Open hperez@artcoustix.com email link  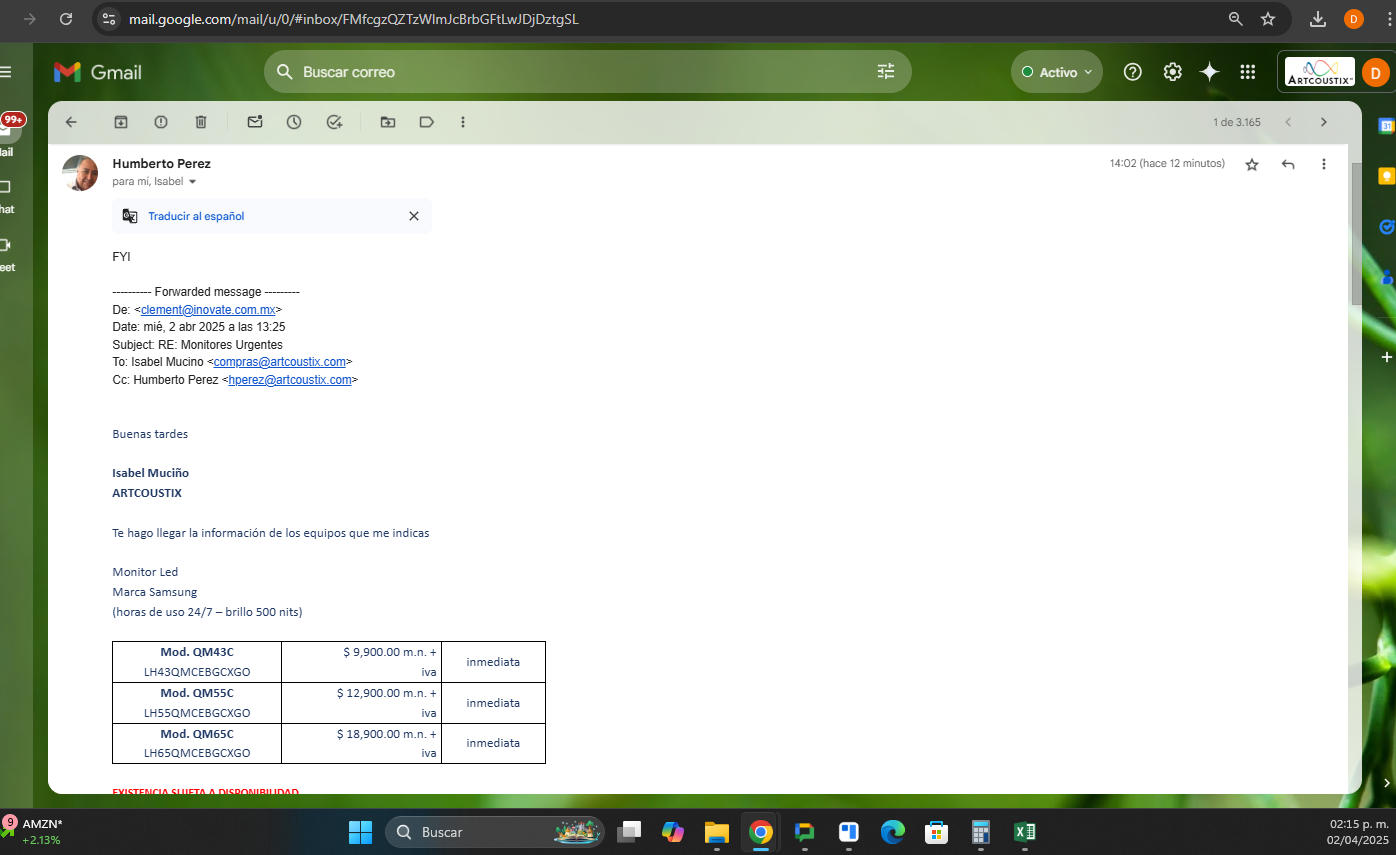290,380
